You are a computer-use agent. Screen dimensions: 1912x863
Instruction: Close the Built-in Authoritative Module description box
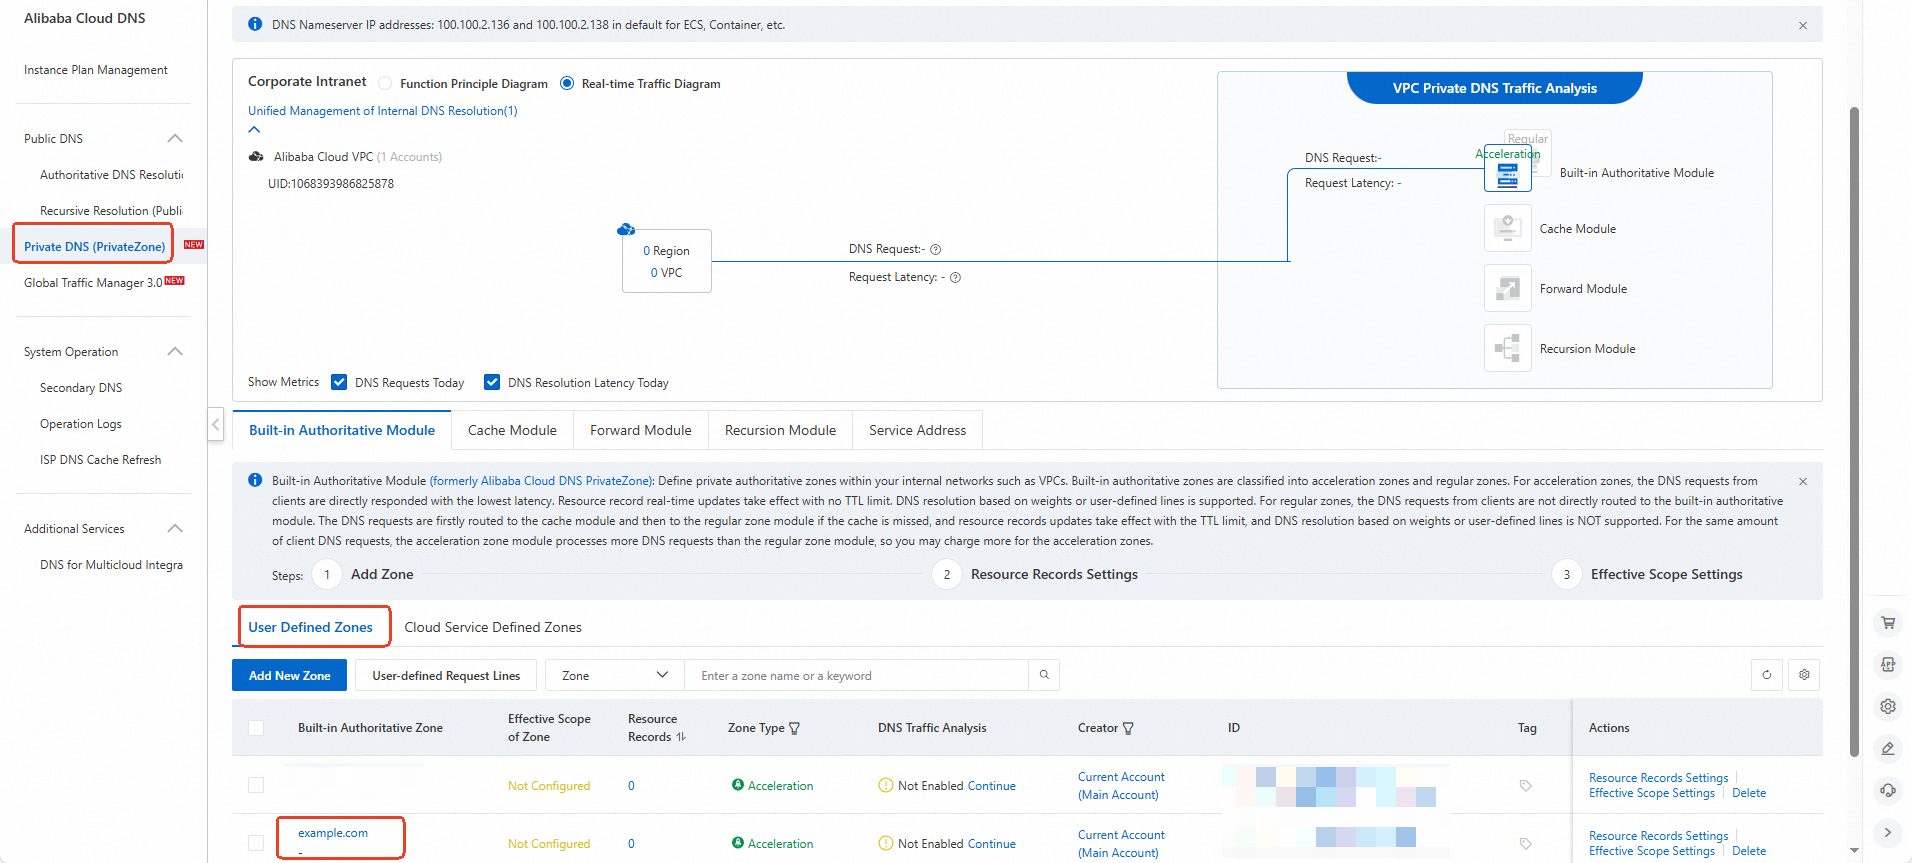click(1803, 481)
